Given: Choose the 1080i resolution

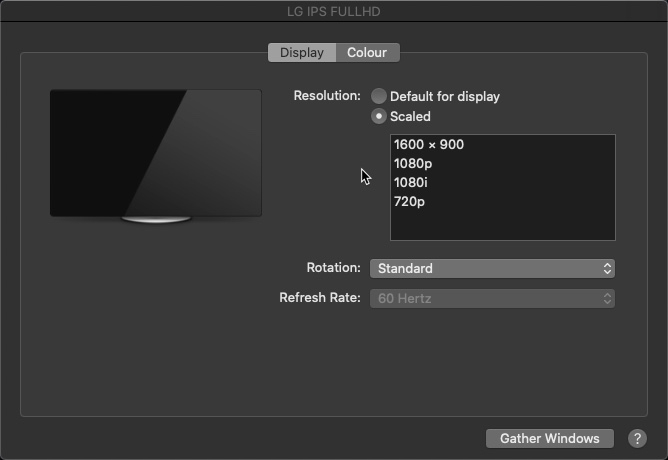Looking at the screenshot, I should pyautogui.click(x=503, y=182).
